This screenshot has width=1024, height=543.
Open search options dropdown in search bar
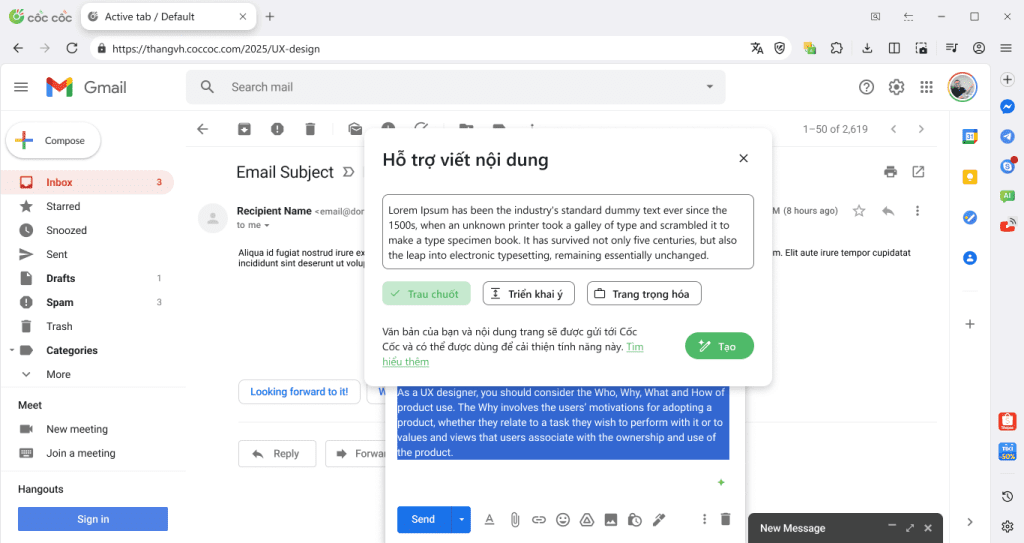tap(710, 87)
